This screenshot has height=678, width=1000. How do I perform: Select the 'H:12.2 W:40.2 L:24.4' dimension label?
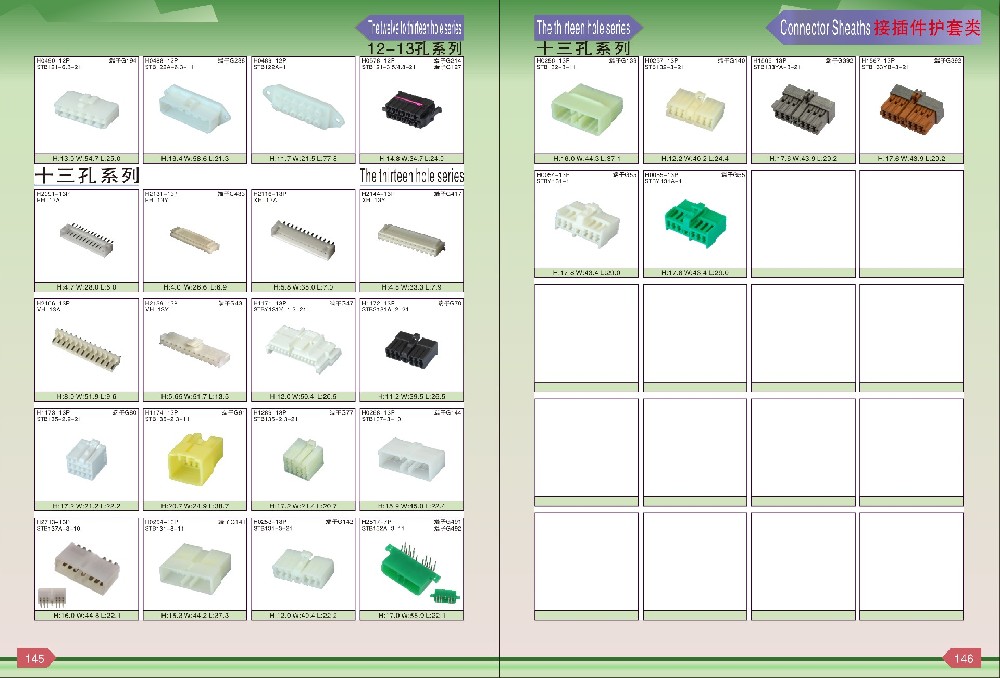tap(695, 158)
